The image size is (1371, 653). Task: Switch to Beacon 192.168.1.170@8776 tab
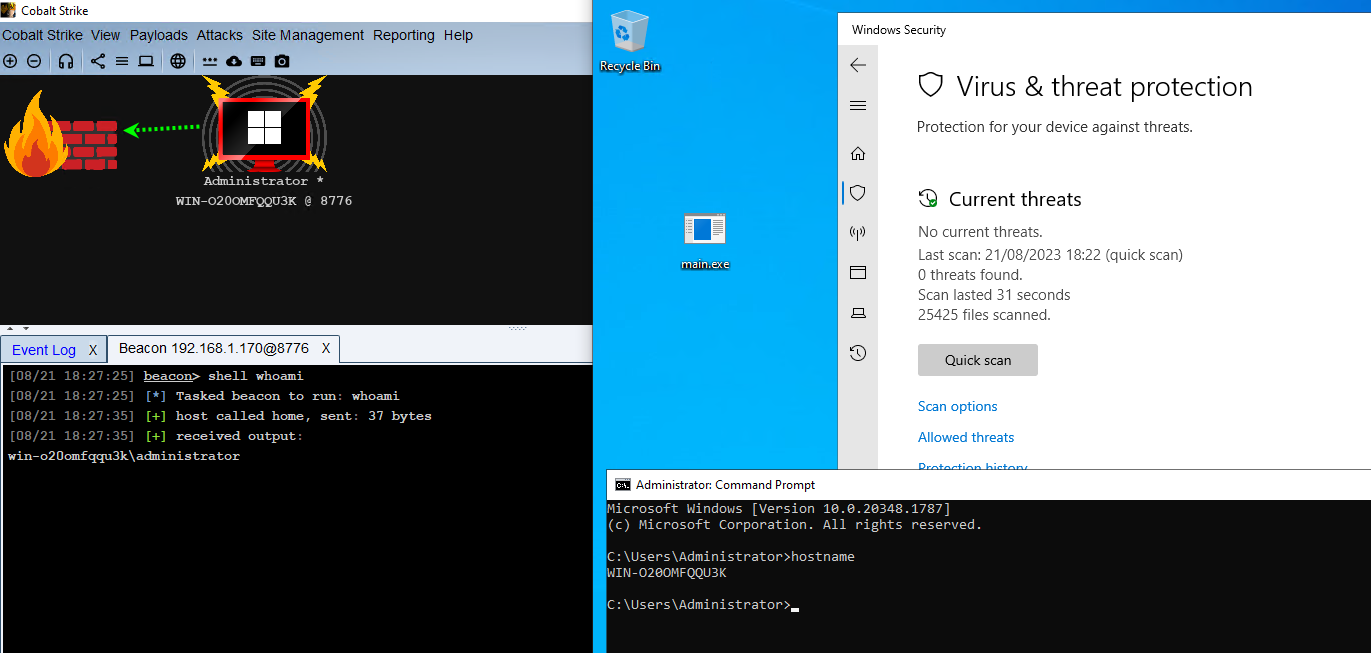(x=214, y=348)
